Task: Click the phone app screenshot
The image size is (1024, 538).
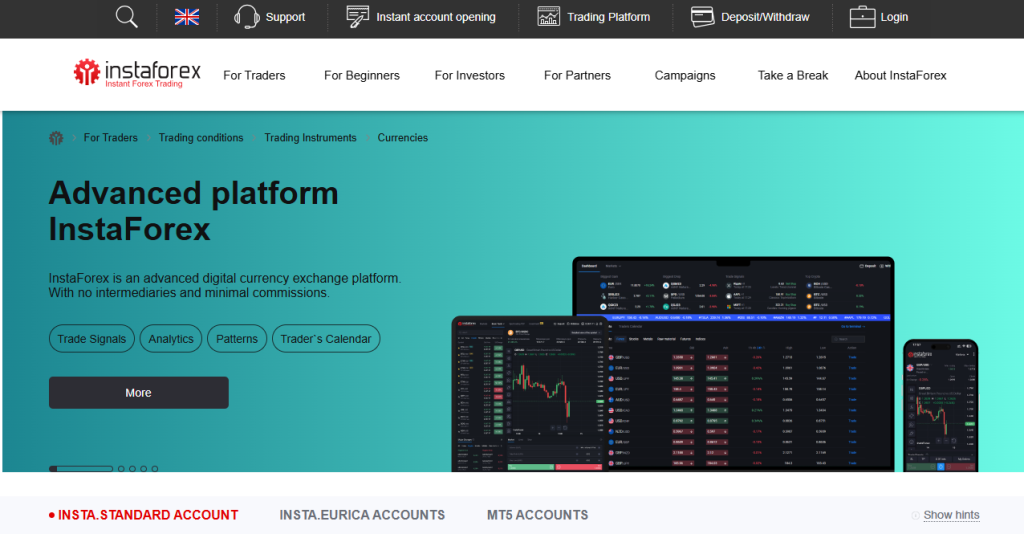Action: (x=940, y=405)
